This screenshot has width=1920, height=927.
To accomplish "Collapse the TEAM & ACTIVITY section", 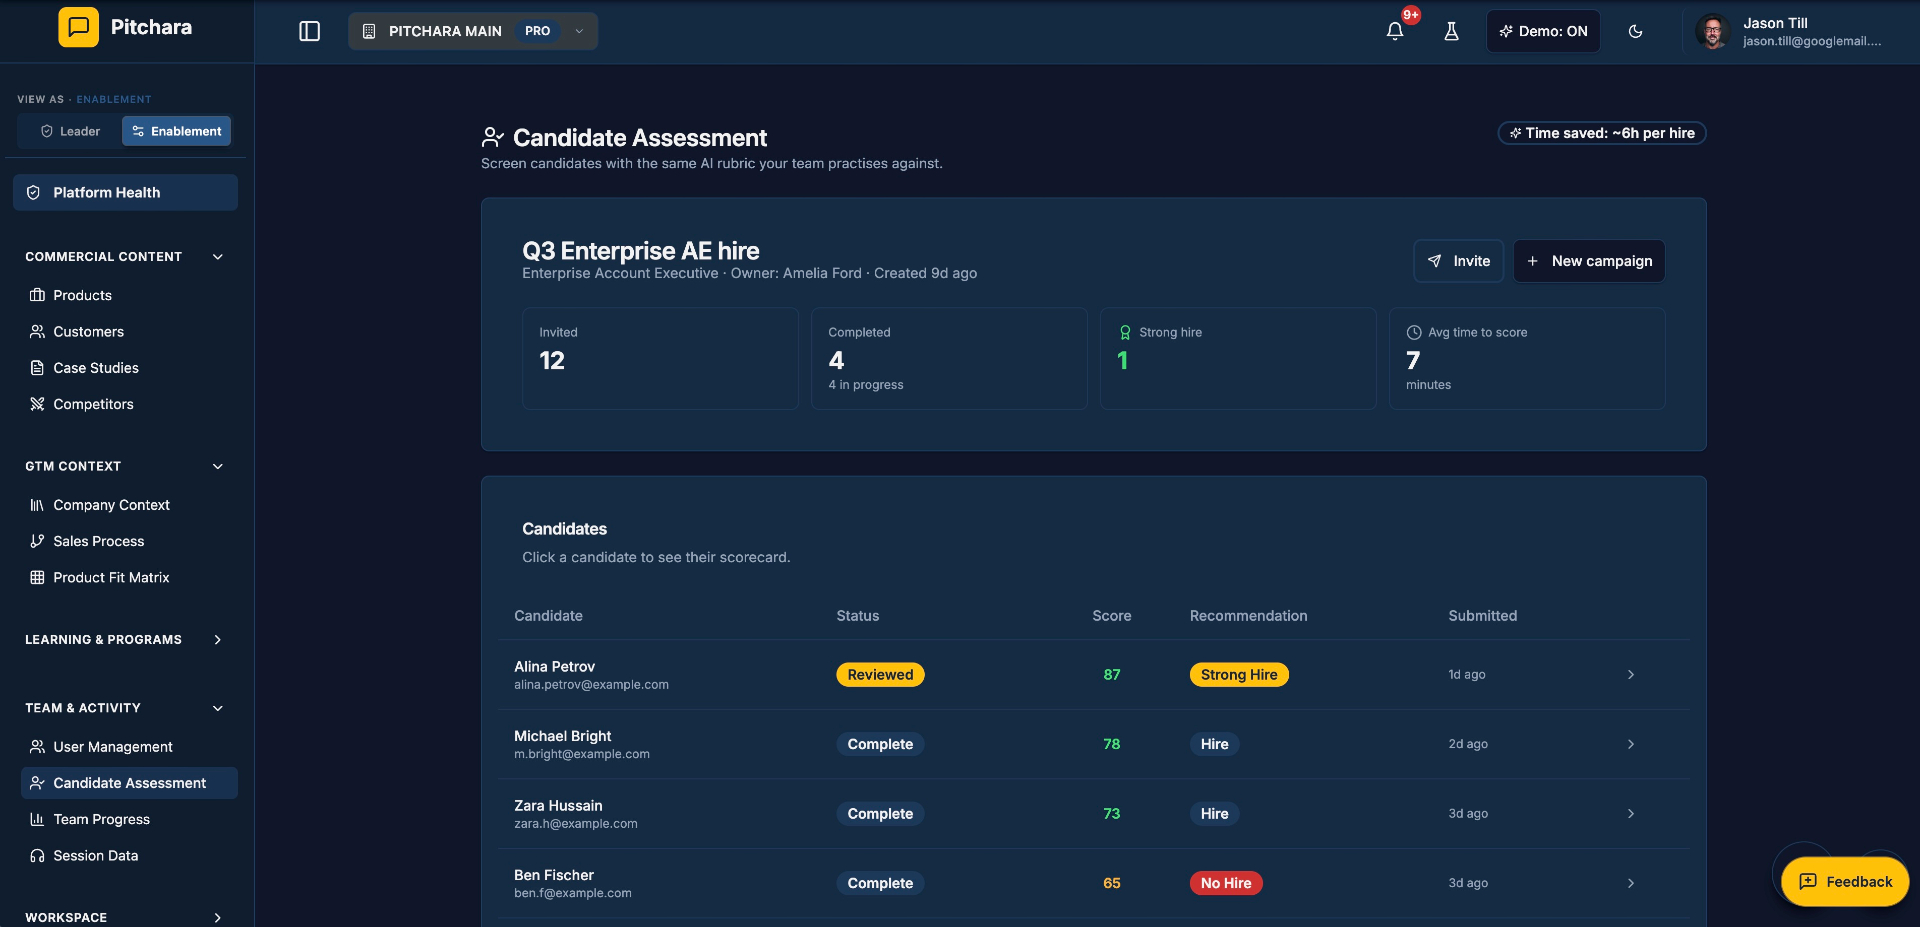I will [218, 708].
